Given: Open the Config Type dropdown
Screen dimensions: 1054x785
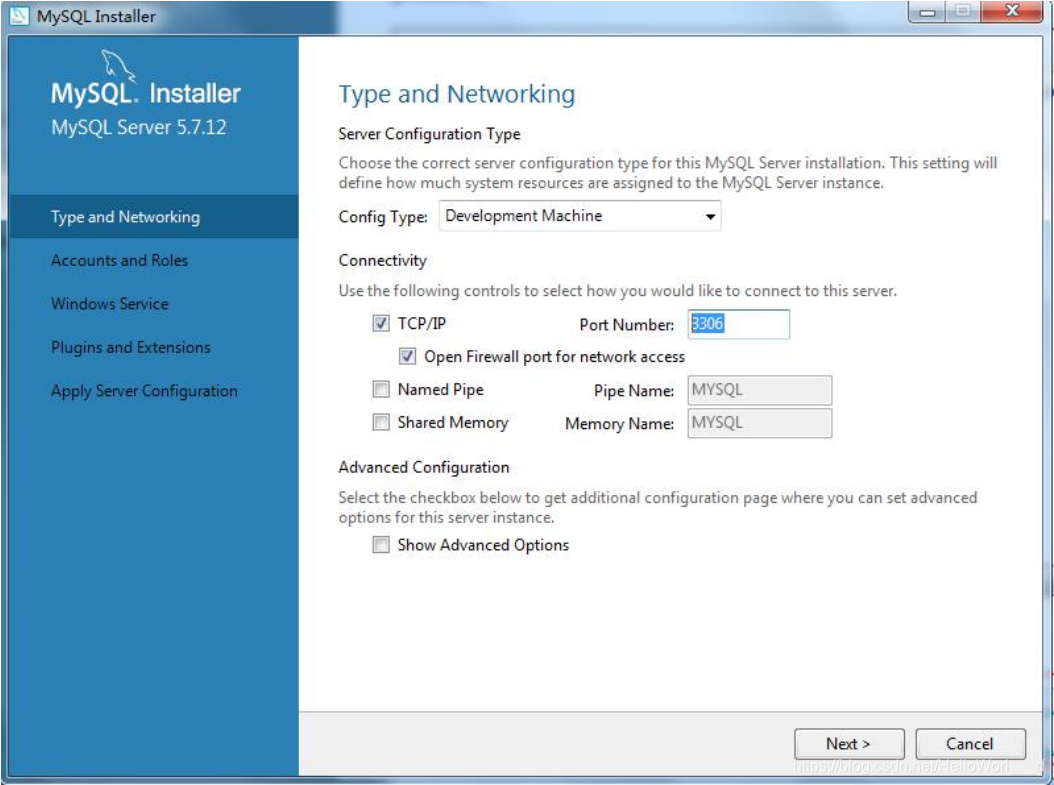Looking at the screenshot, I should tap(579, 216).
